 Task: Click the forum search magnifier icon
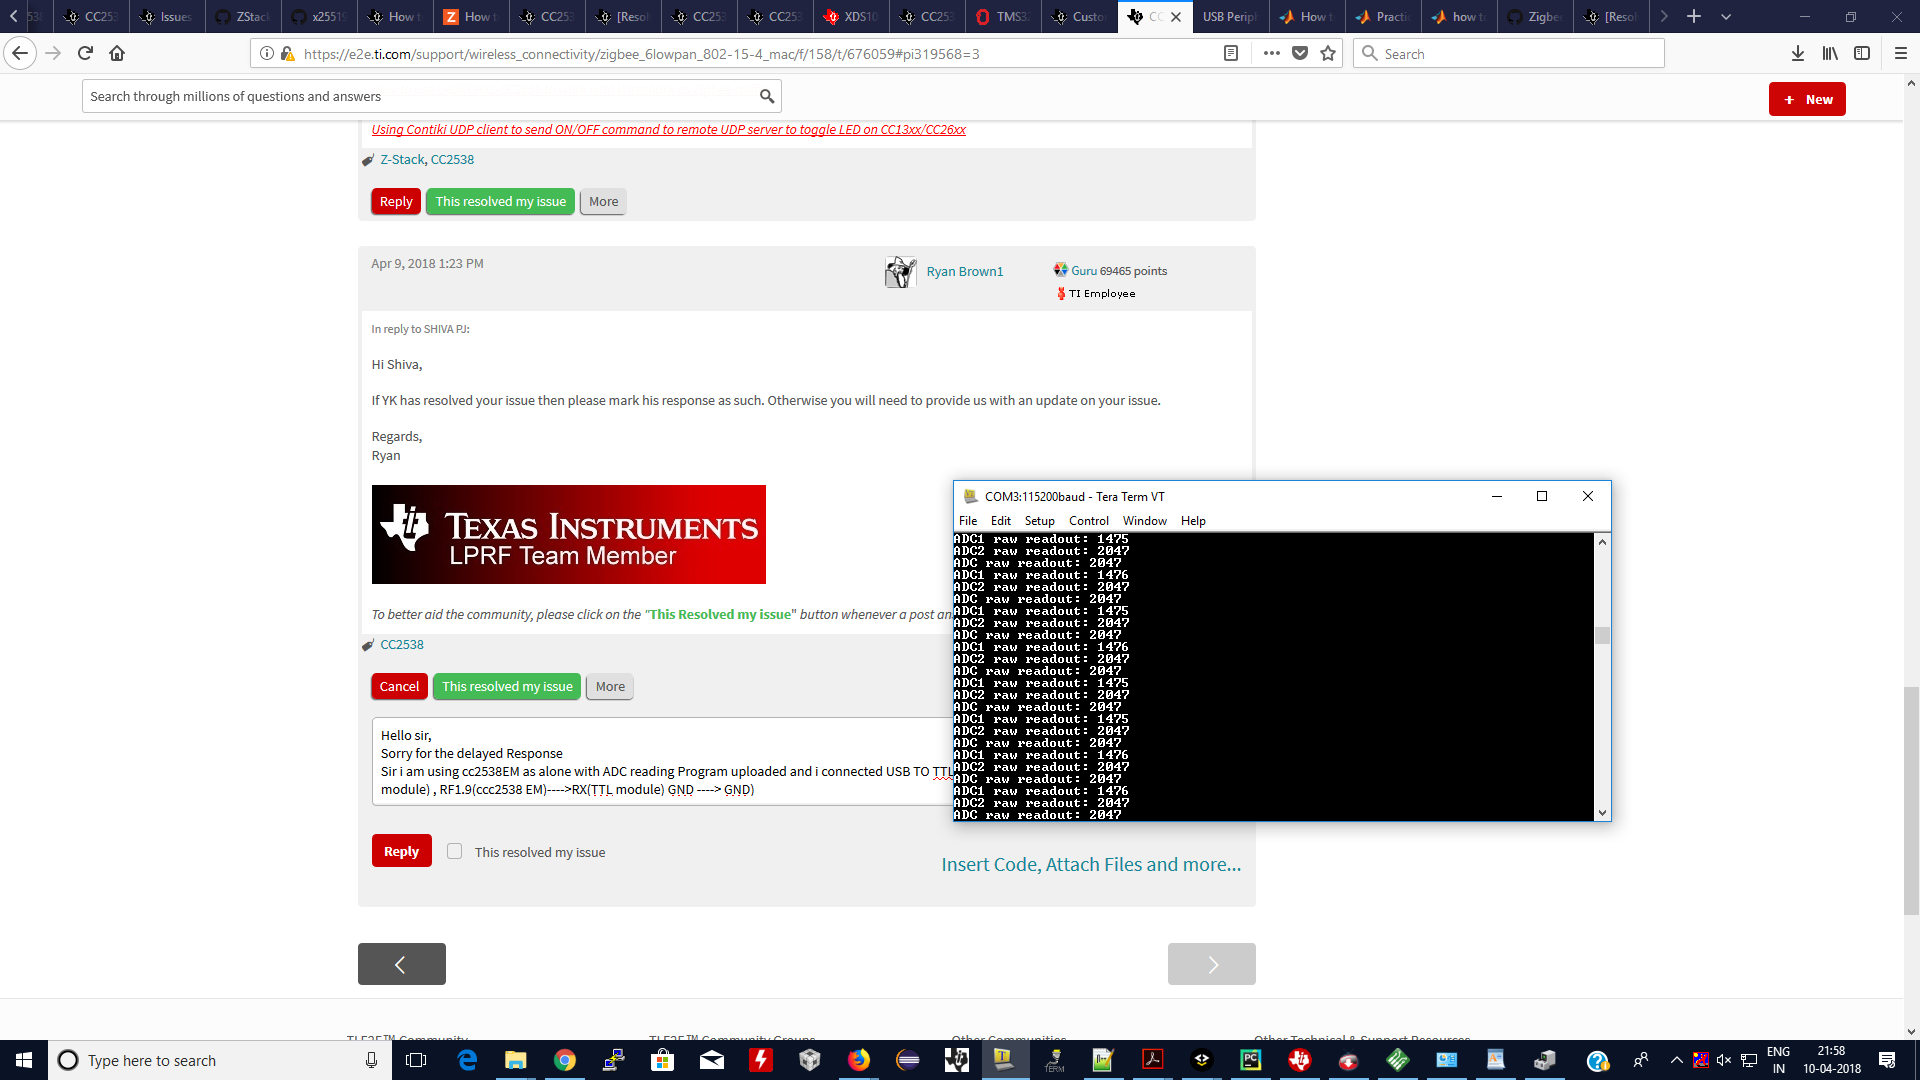[x=767, y=97]
